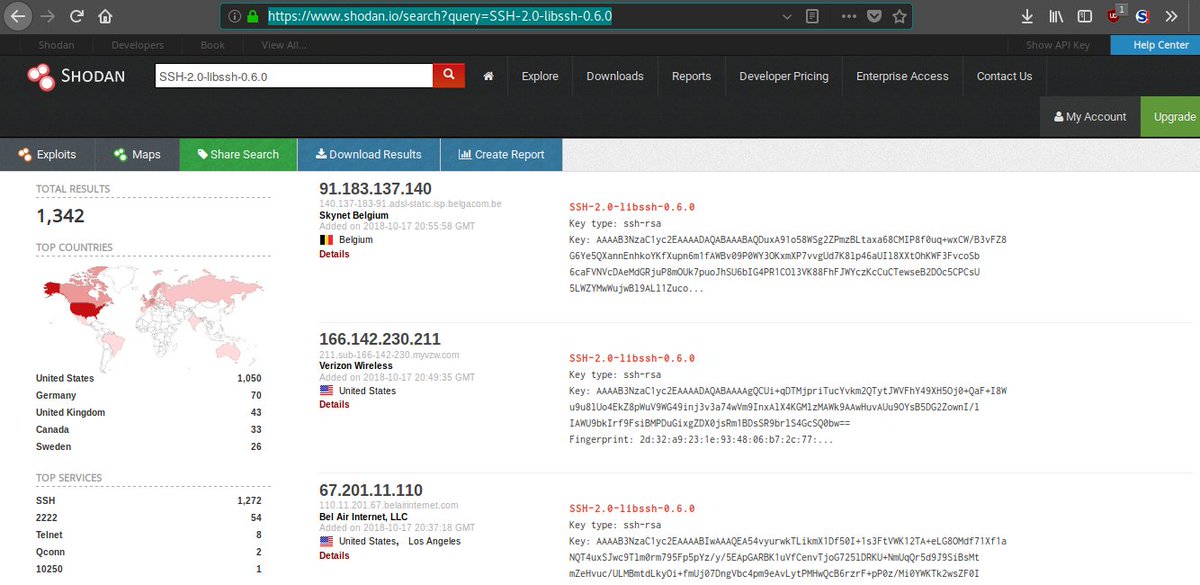Filter by Germany country
The image size is (1200, 585).
tap(56, 395)
